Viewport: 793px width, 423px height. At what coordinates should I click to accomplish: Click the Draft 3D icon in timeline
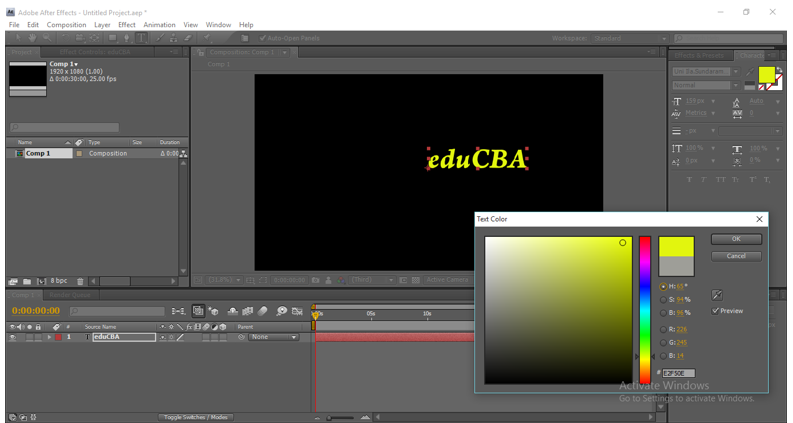(x=213, y=311)
